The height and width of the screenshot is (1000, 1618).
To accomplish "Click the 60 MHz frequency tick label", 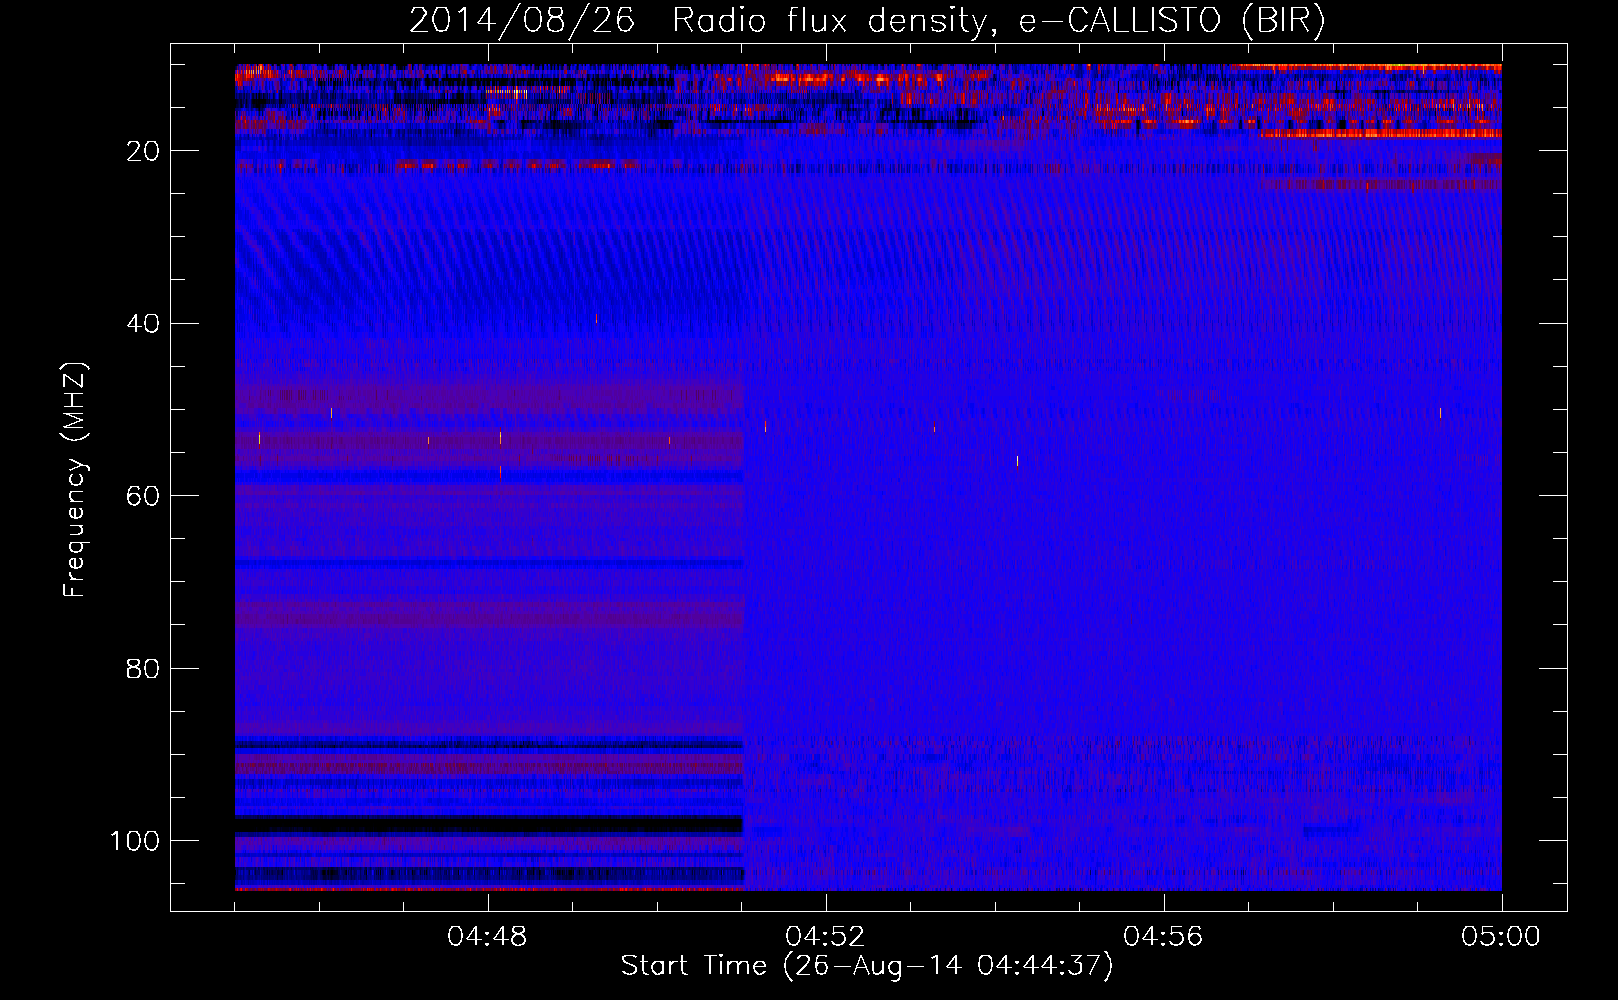I will [143, 496].
